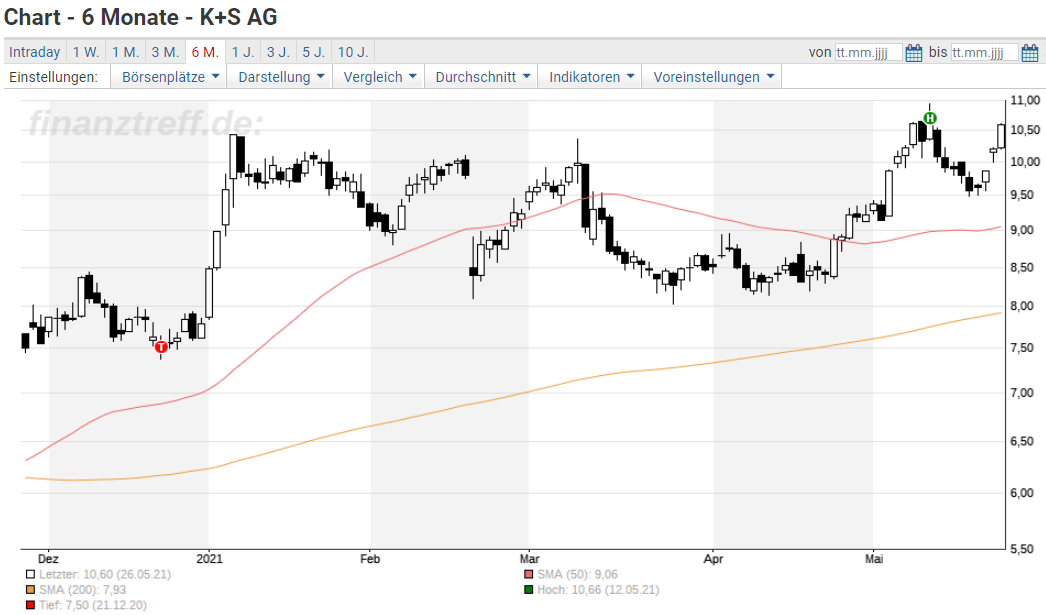Click the orange SMA (200) legend swatch
Image resolution: width=1046 pixels, height=615 pixels.
pyautogui.click(x=30, y=590)
